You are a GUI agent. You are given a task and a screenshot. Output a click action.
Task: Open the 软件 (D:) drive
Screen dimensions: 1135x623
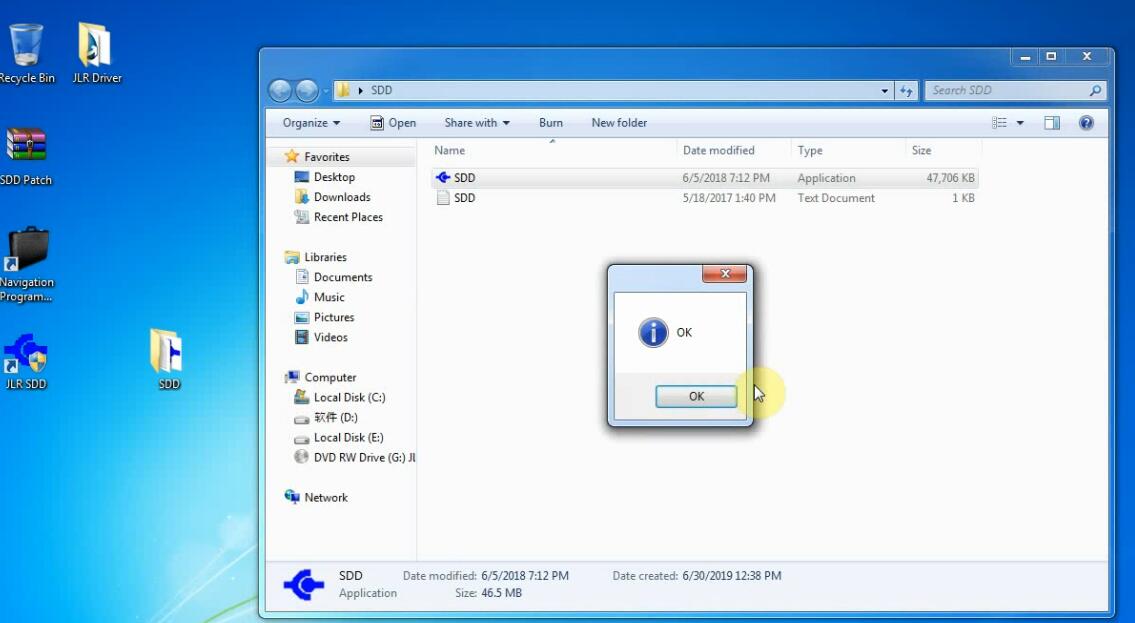(336, 418)
